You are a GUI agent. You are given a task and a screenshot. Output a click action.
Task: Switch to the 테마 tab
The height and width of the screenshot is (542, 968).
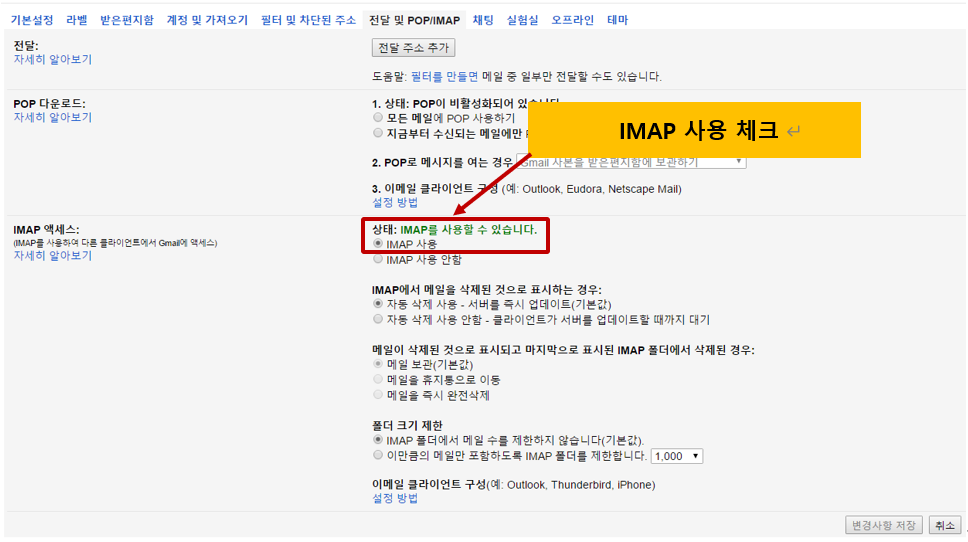tap(617, 20)
